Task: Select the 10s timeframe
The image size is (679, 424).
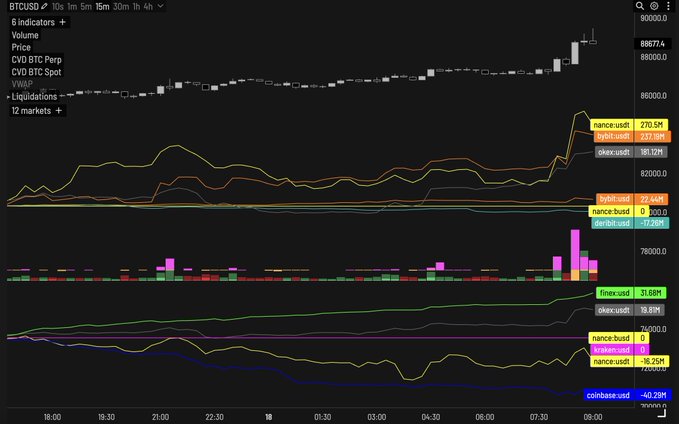Action: [58, 6]
